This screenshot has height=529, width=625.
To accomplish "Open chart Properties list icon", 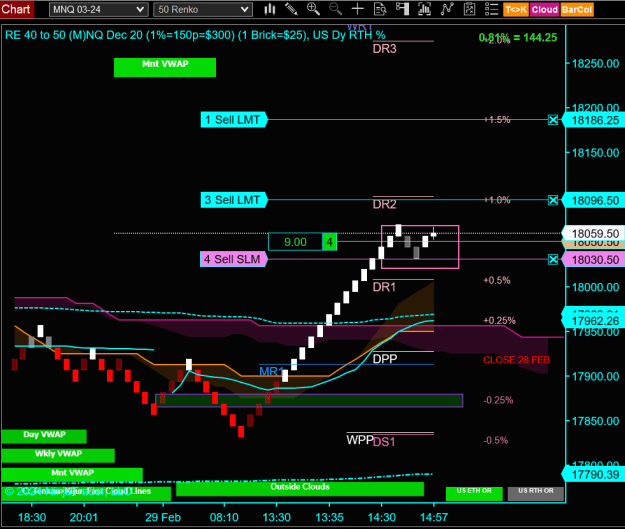I will [x=491, y=9].
